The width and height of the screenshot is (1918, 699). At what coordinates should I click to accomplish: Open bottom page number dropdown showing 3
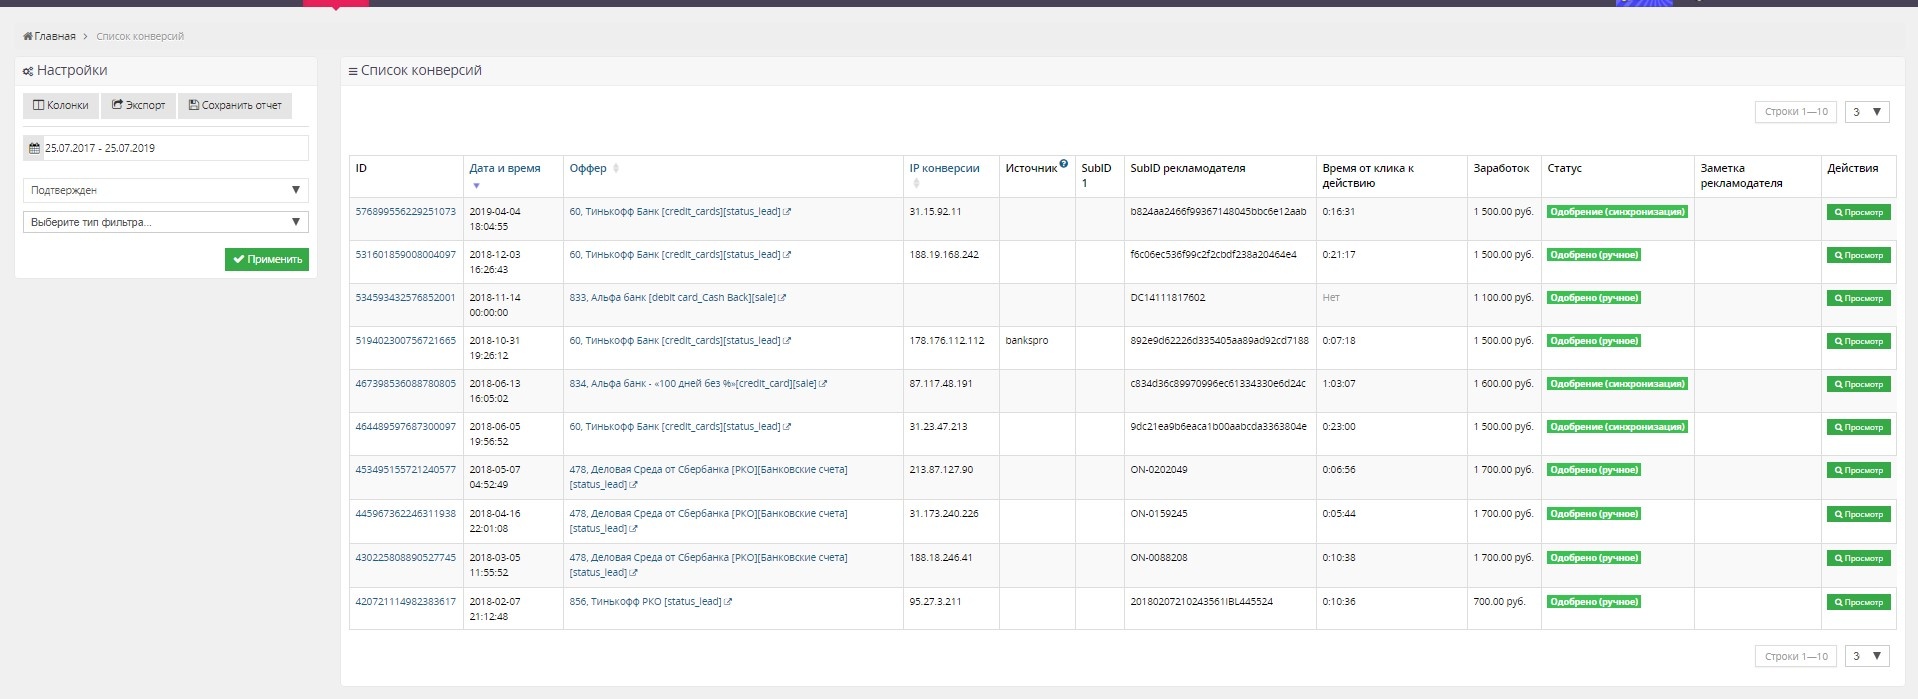1866,656
